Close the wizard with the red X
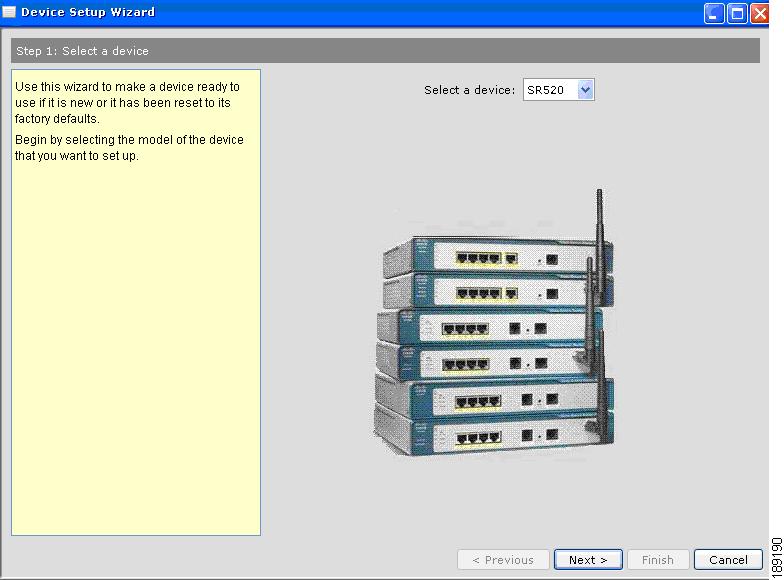The image size is (784, 580). tap(760, 13)
